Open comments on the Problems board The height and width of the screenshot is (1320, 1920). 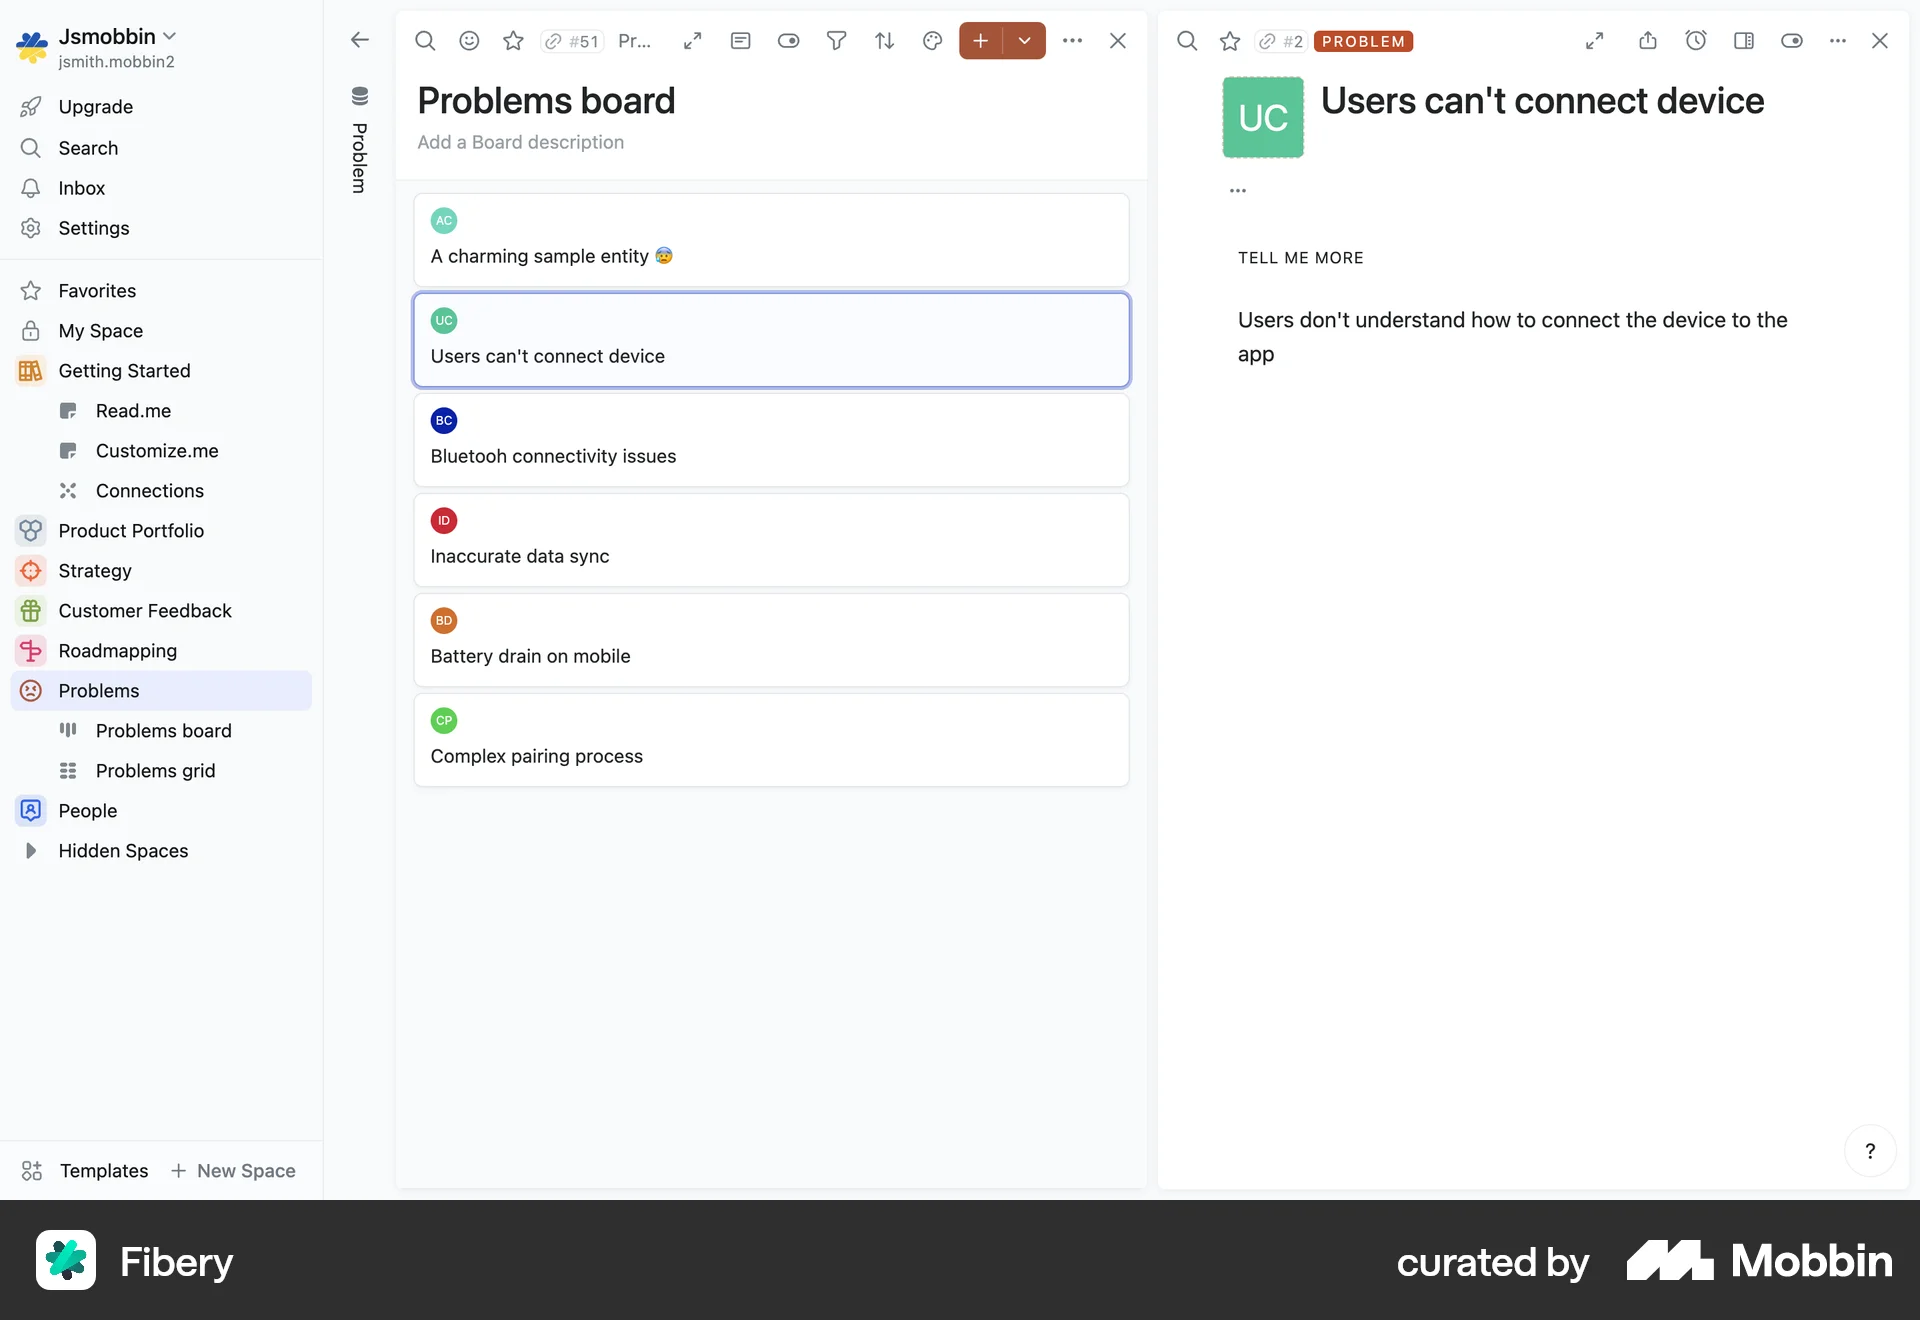[740, 41]
